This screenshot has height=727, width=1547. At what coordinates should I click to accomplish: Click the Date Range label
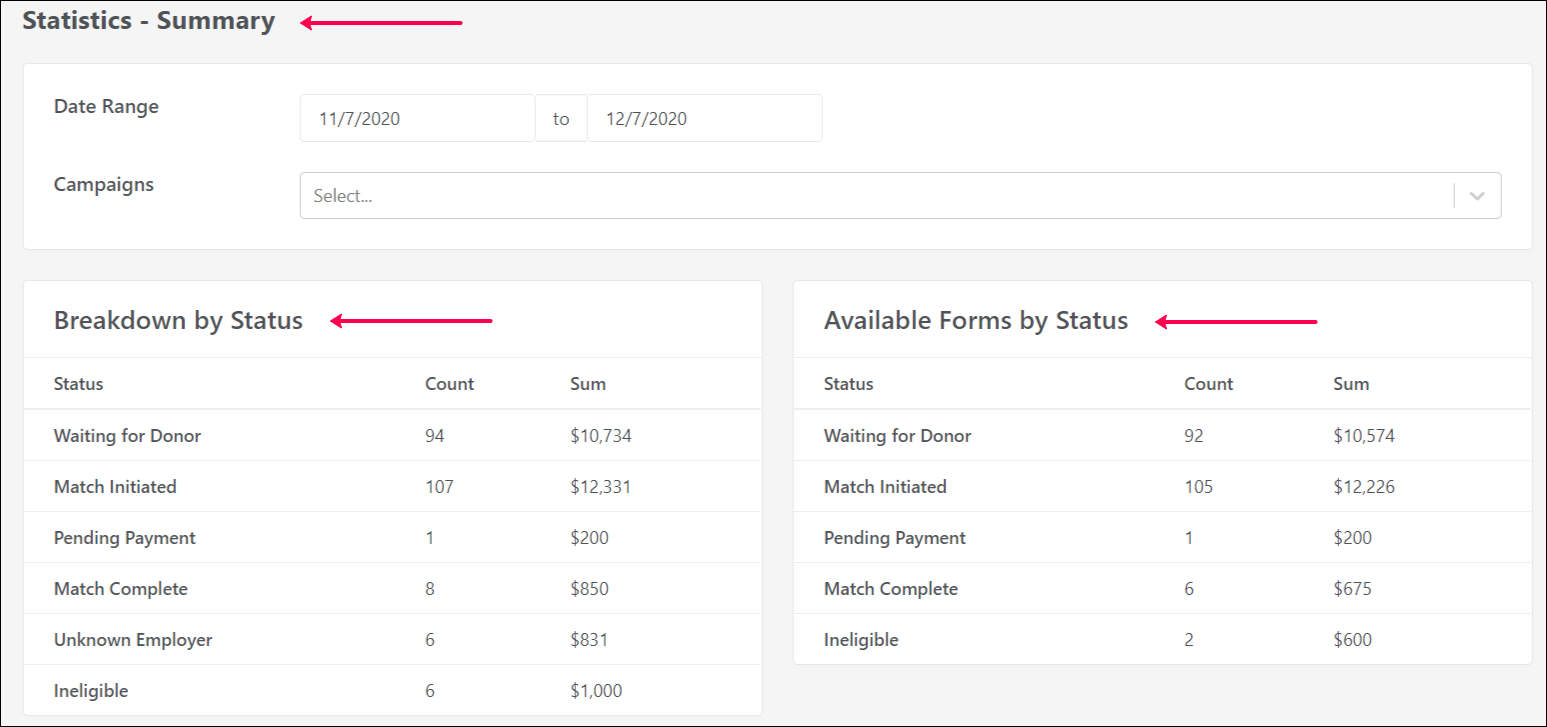[106, 107]
